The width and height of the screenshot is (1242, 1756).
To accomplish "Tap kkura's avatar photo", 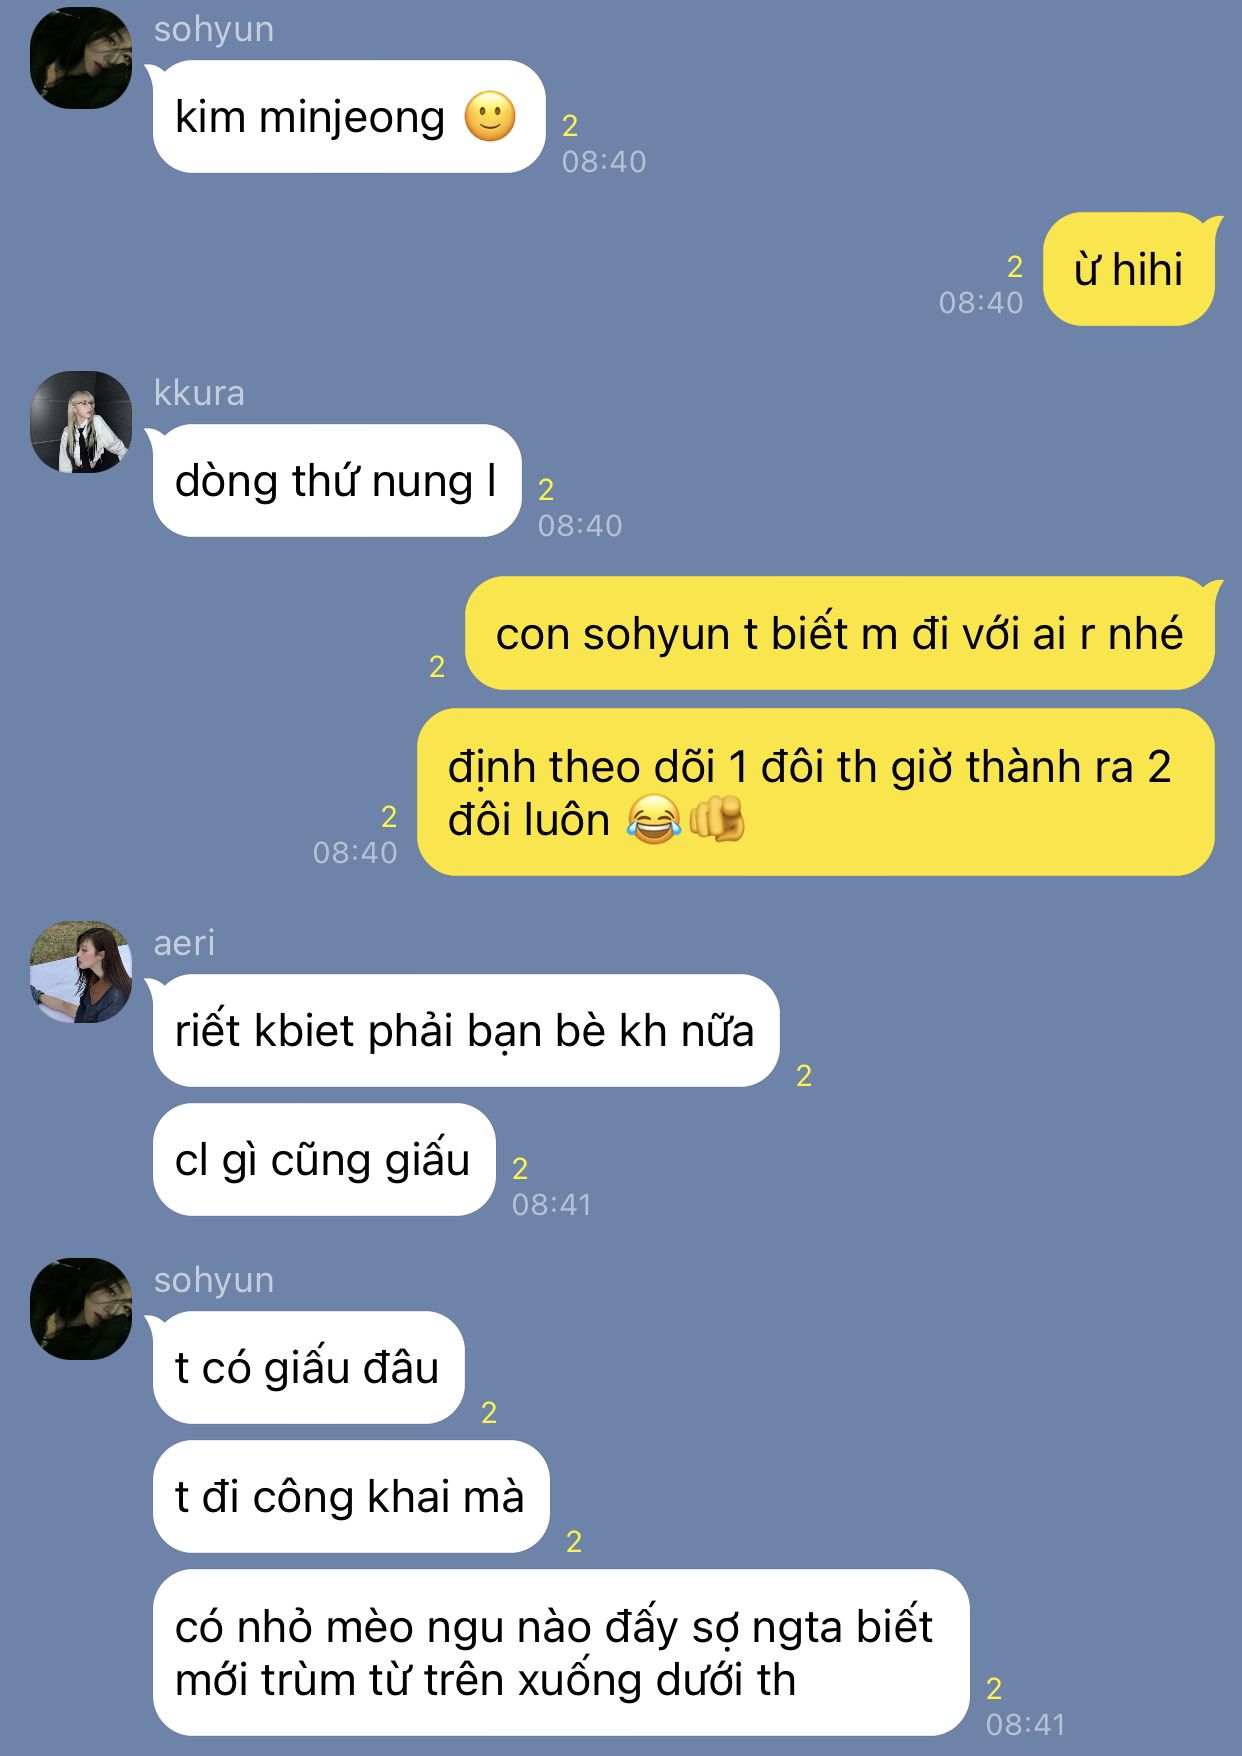I will pos(81,422).
